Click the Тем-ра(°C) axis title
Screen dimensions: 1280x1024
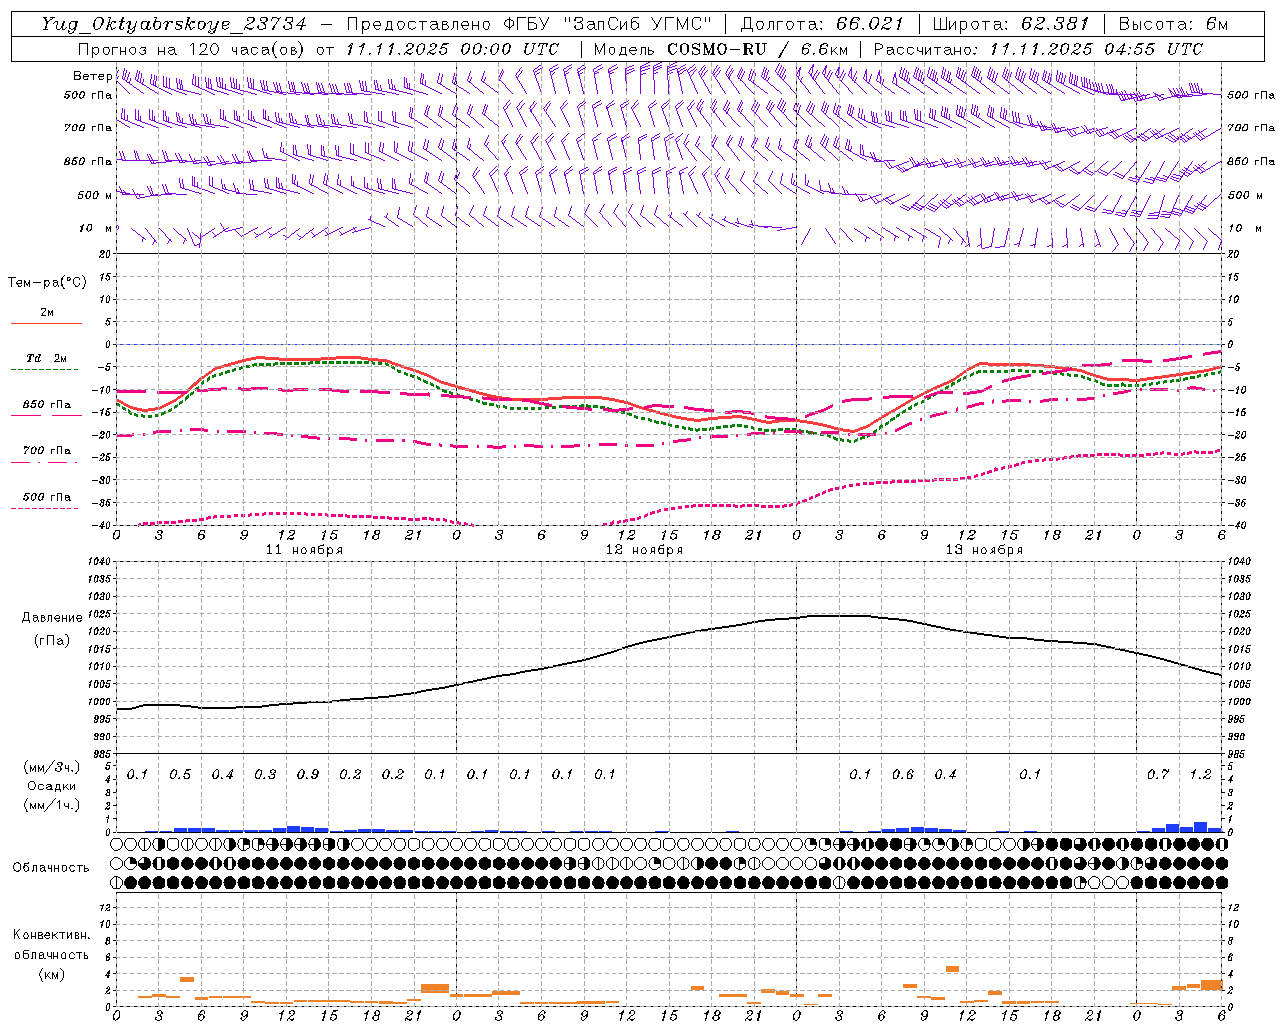[x=47, y=283]
